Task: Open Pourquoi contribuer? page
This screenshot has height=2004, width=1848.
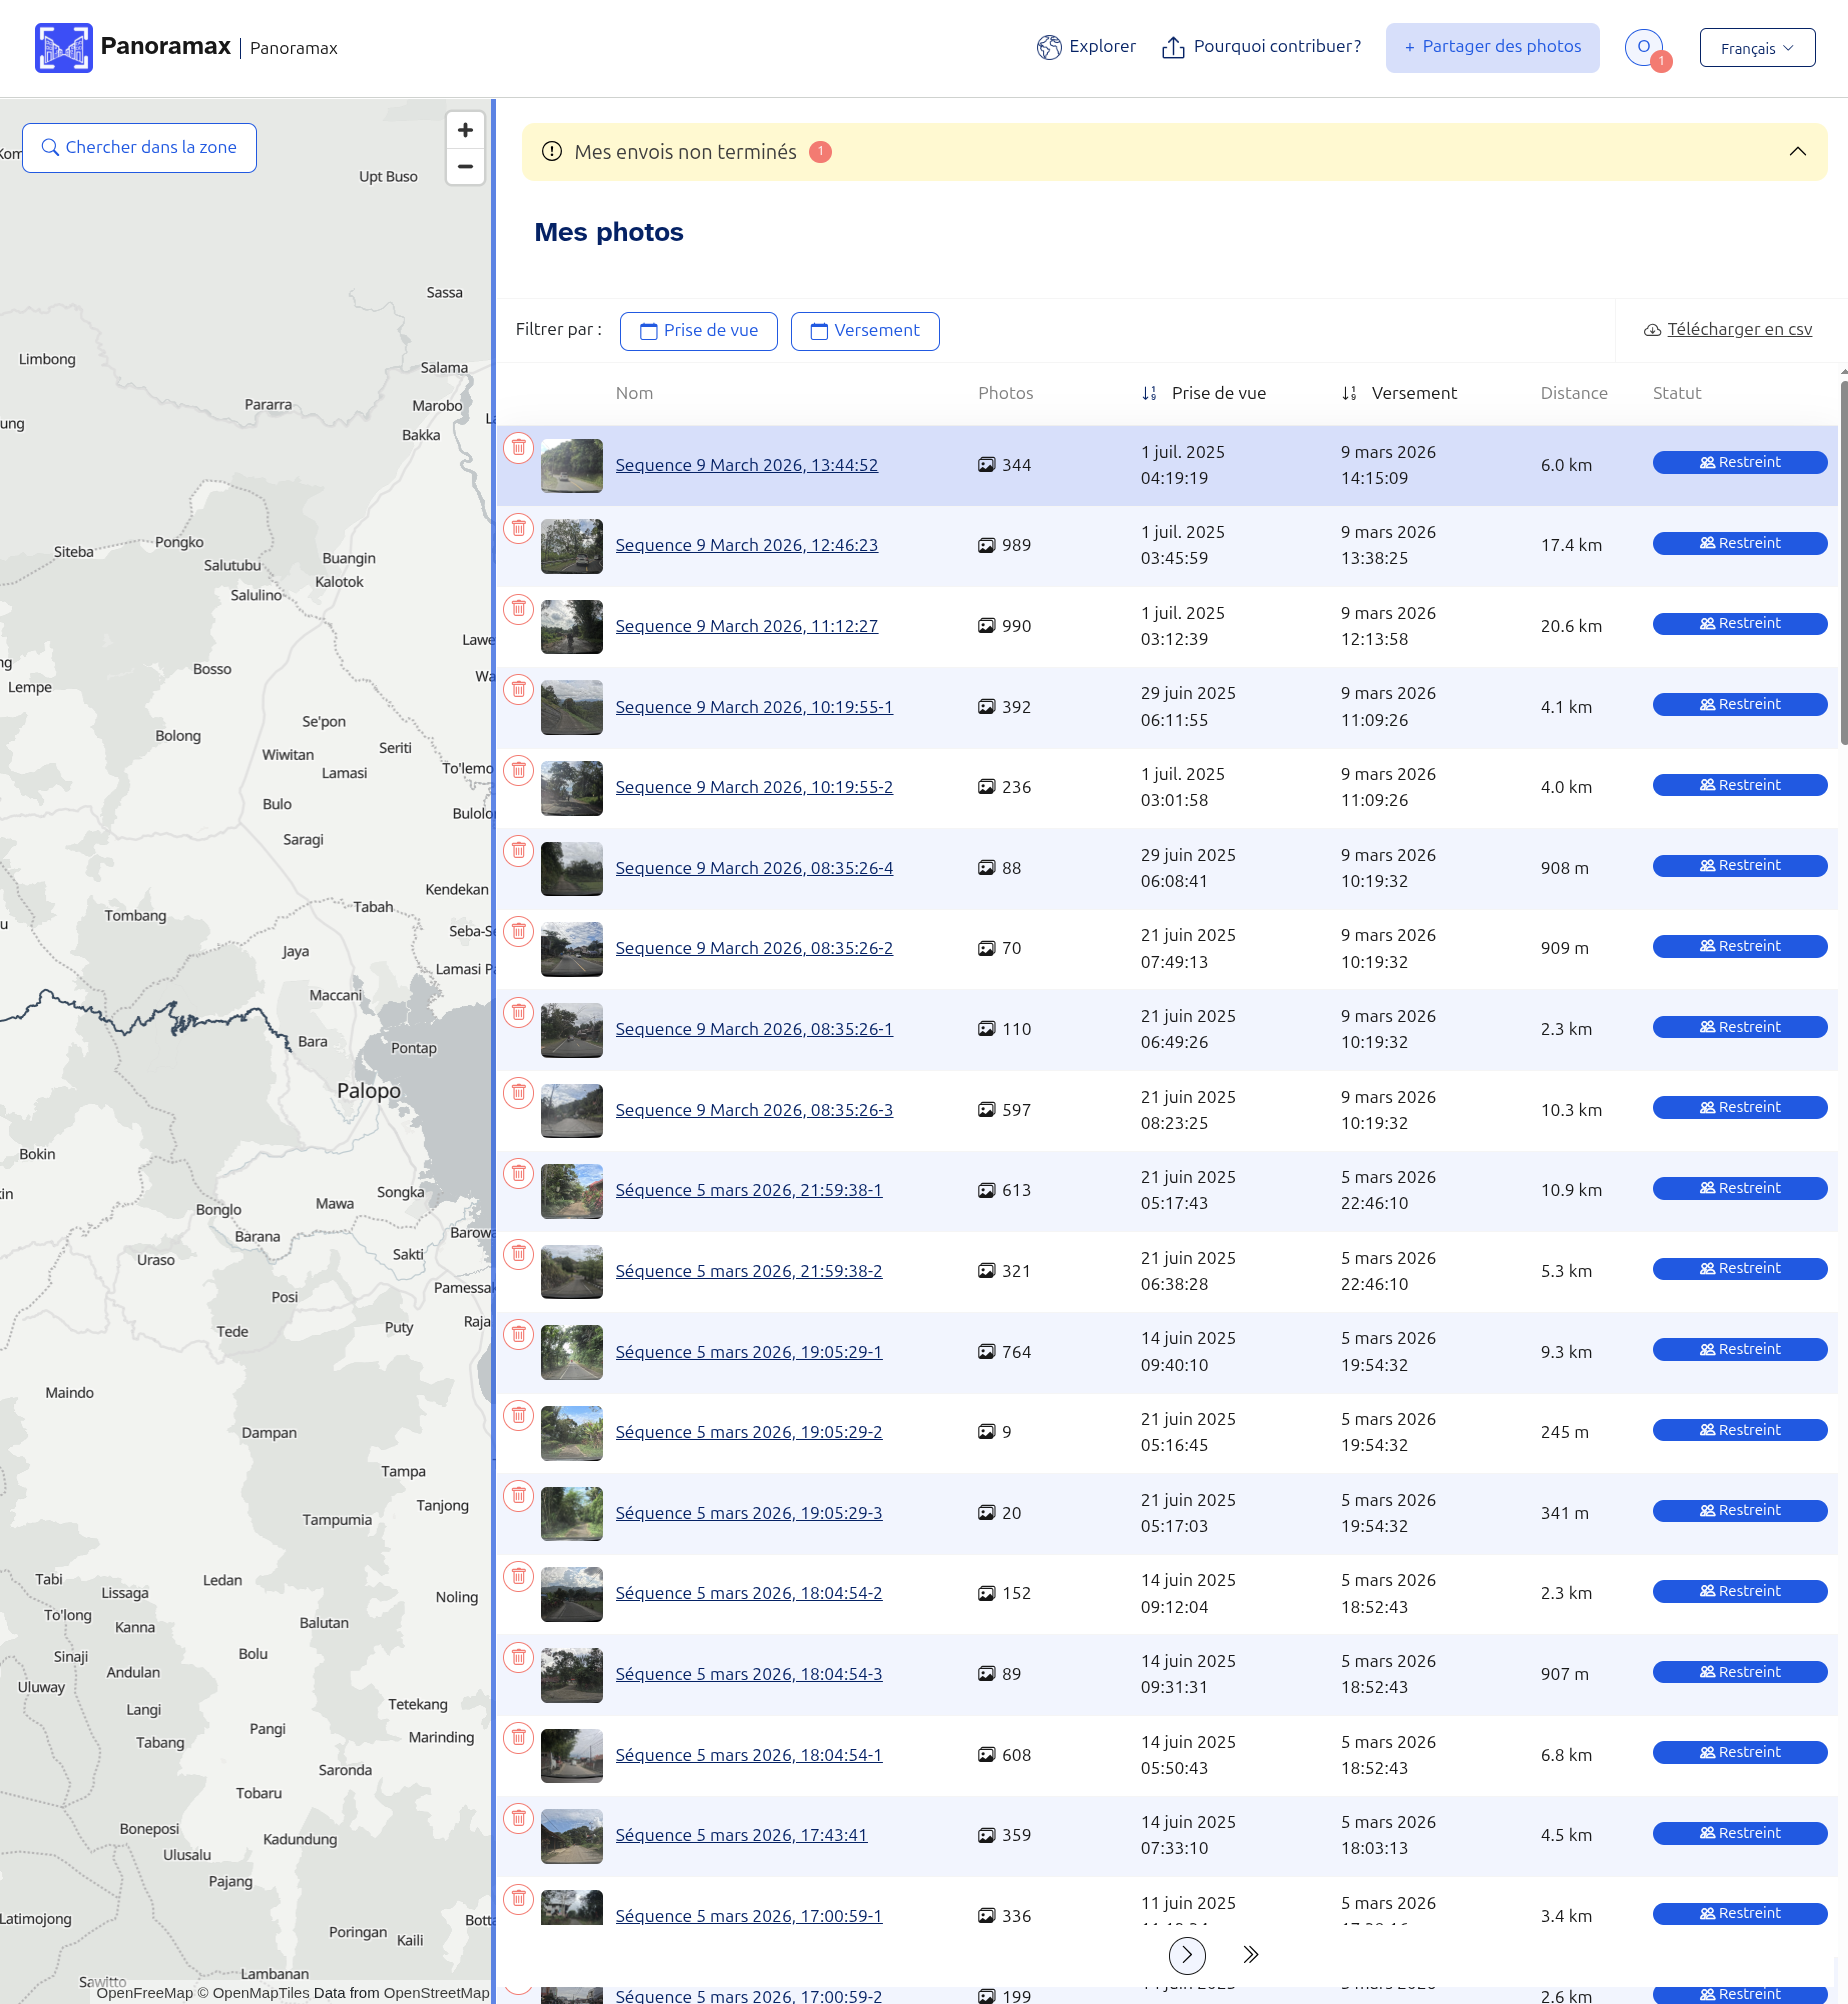Action: [x=1261, y=47]
